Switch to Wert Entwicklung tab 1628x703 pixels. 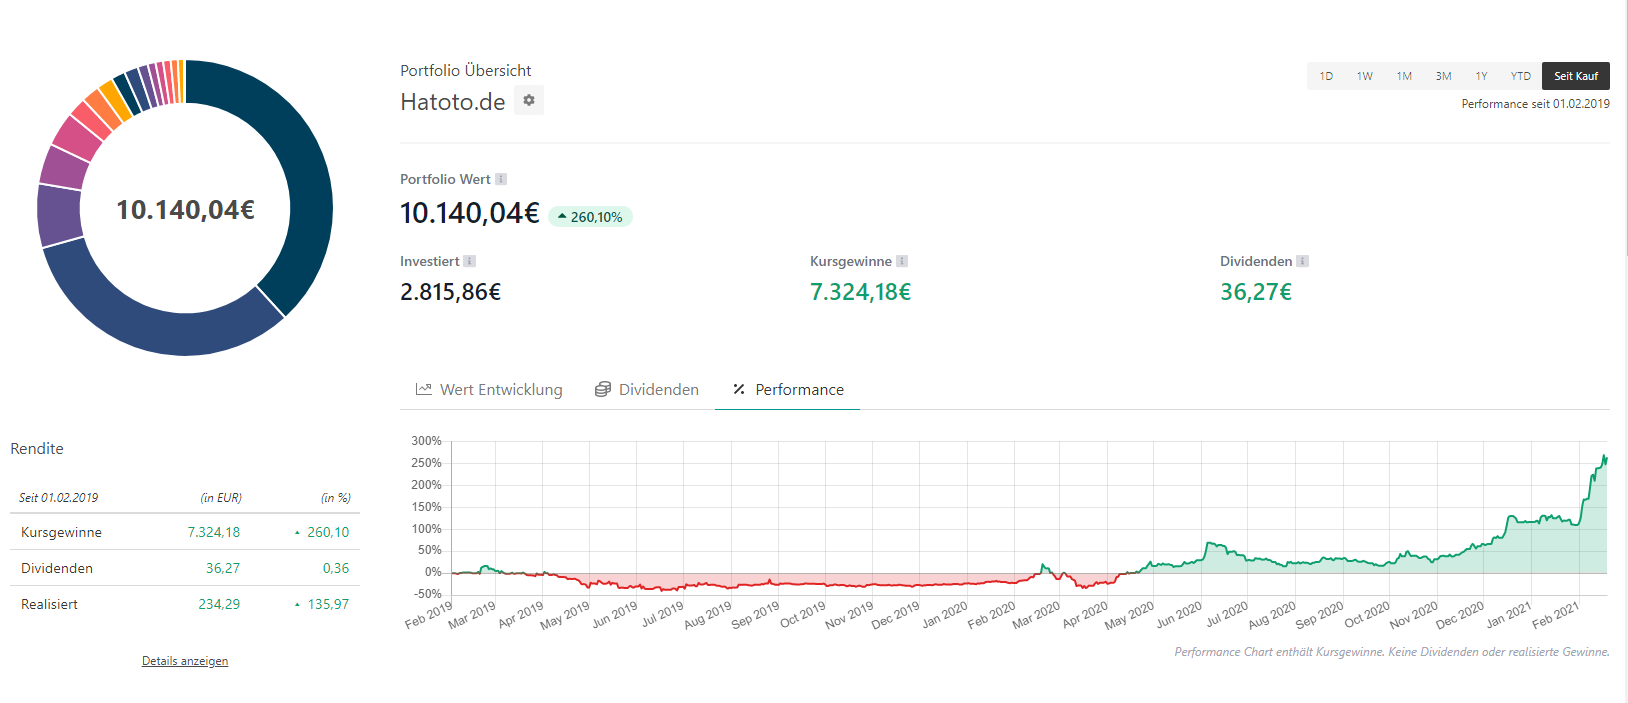point(489,390)
